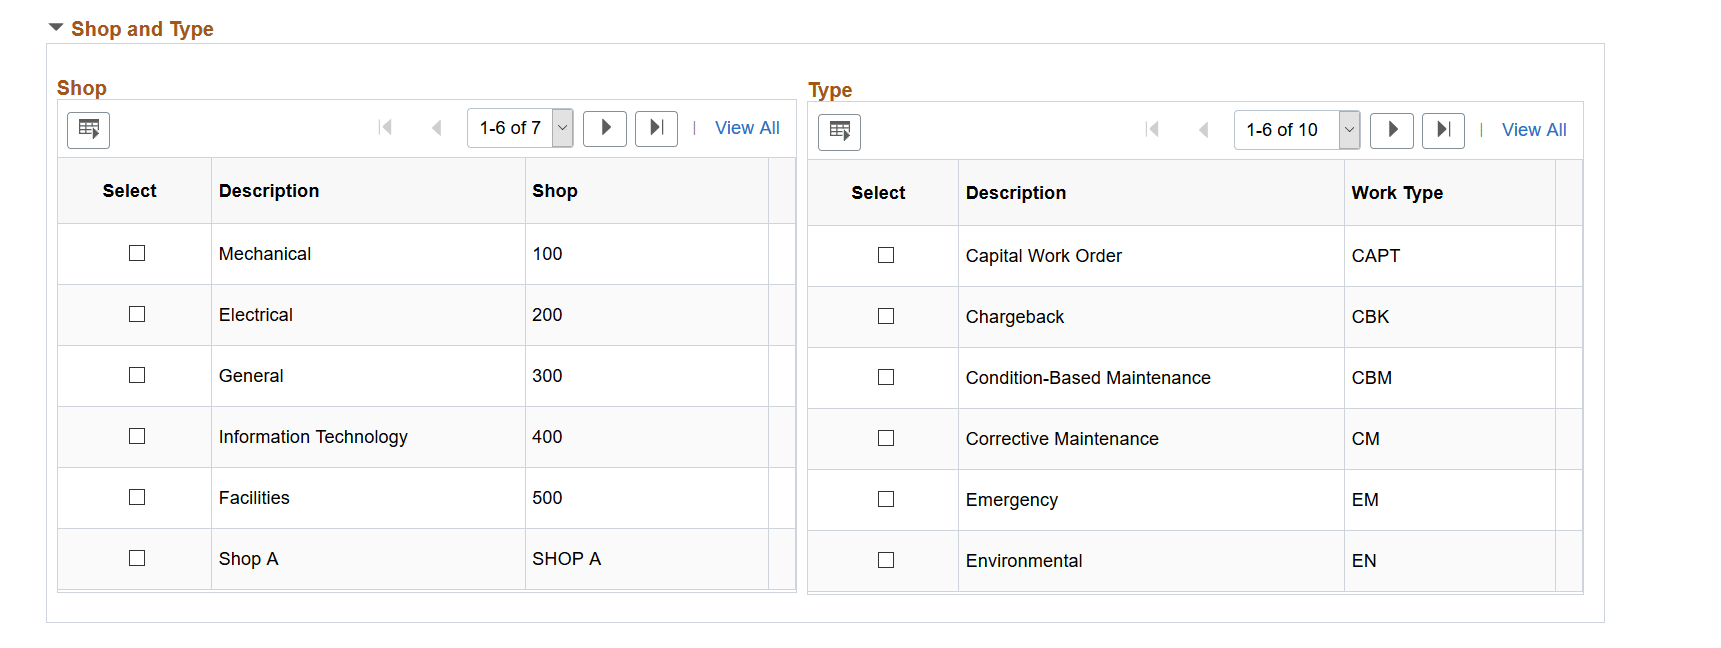The height and width of the screenshot is (648, 1721).
Task: Select the Mechanical shop checkbox
Action: tap(137, 253)
